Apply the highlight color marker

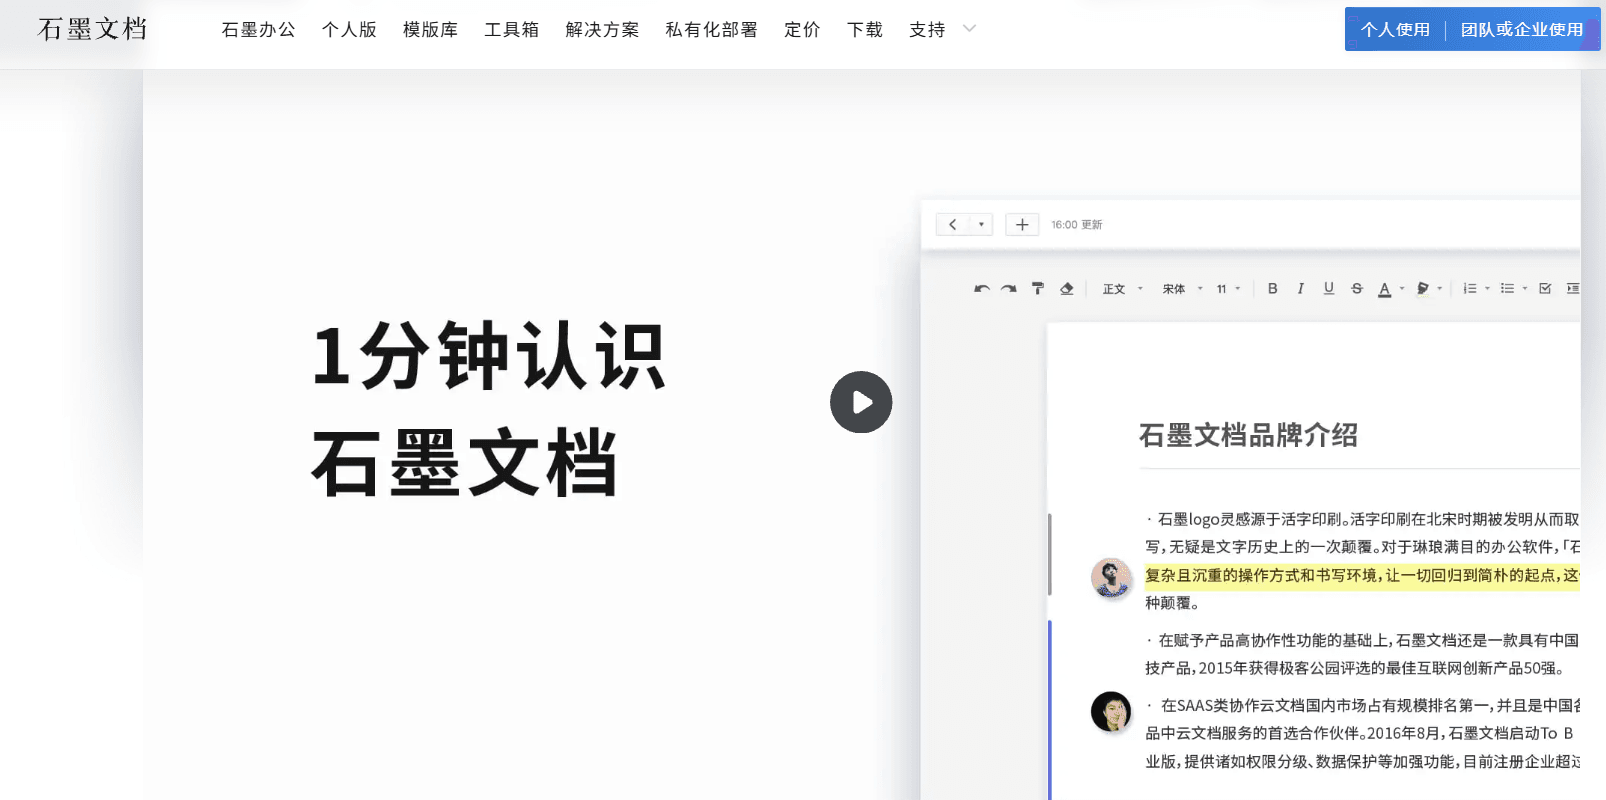click(1423, 289)
